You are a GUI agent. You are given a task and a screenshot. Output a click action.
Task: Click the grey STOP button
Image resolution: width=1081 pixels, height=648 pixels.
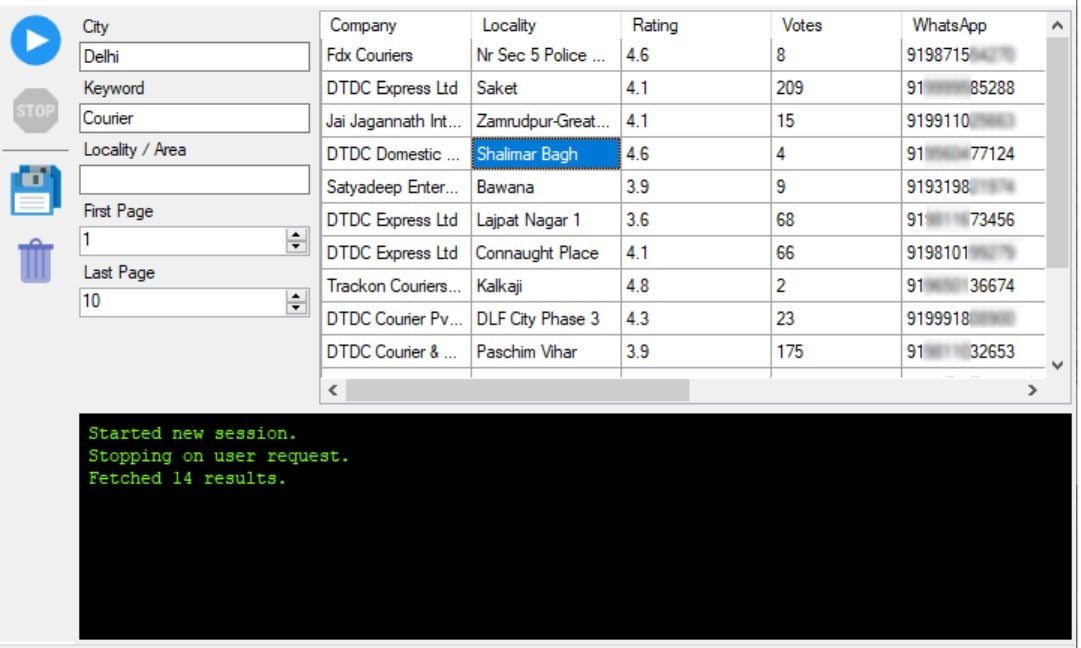pos(35,110)
